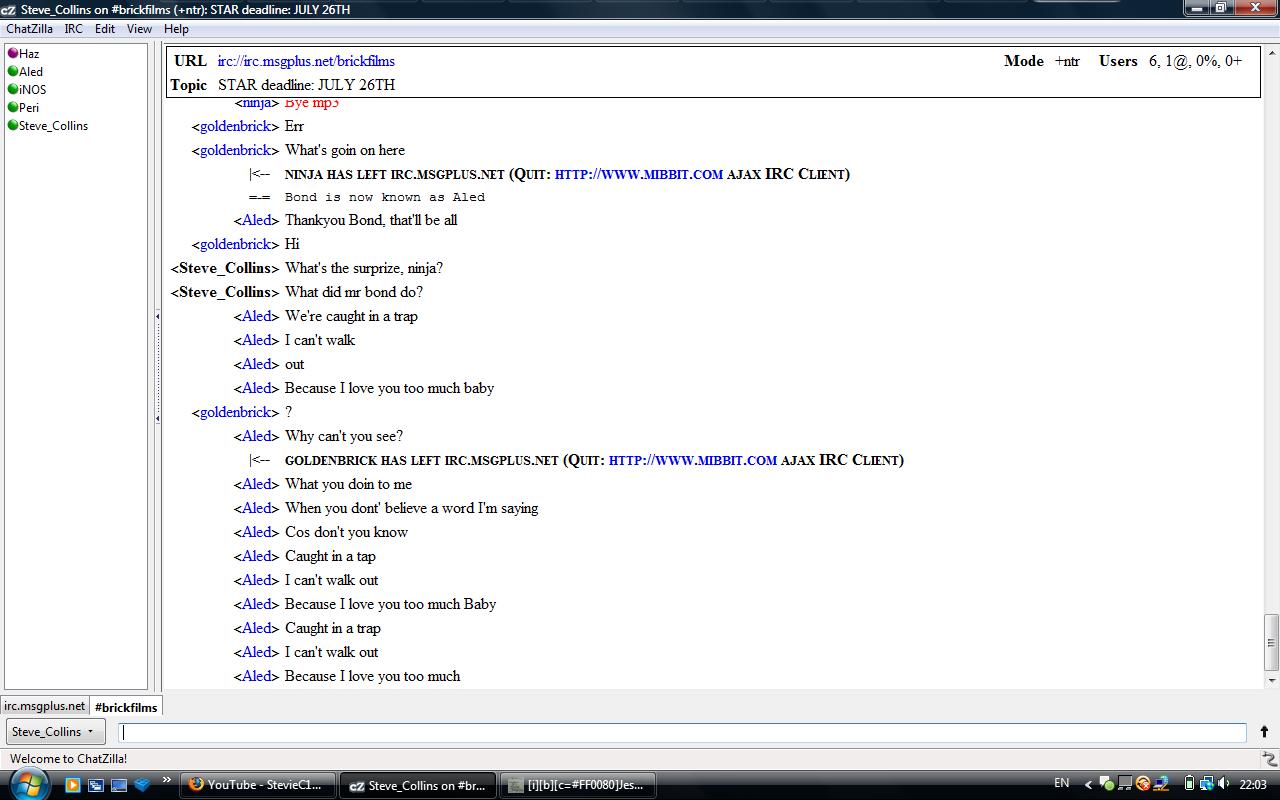Click the goldenbrick nick beside "What's goin on here"
Viewport: 1280px width, 800px height.
point(235,150)
